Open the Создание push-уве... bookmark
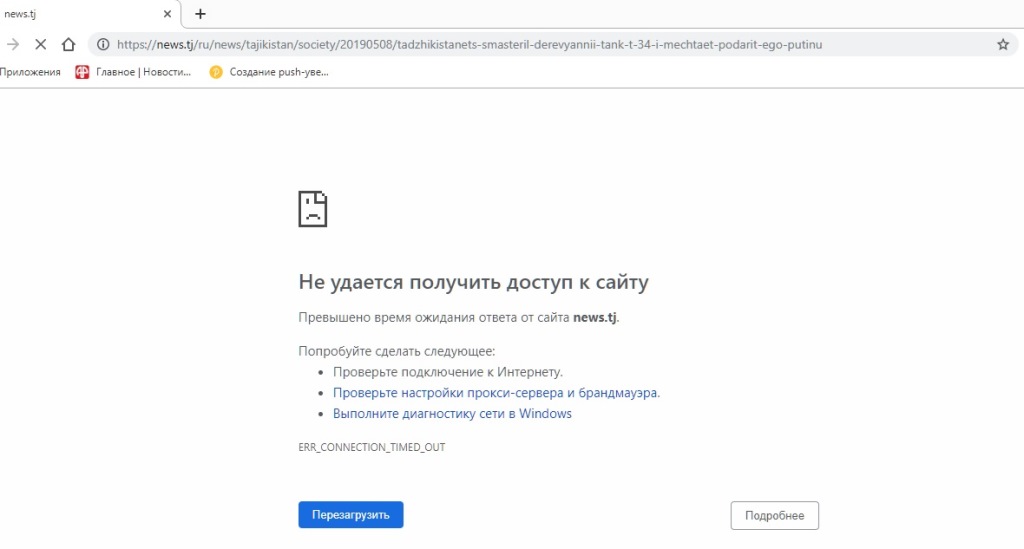Viewport: 1024px width, 549px height. pyautogui.click(x=269, y=72)
